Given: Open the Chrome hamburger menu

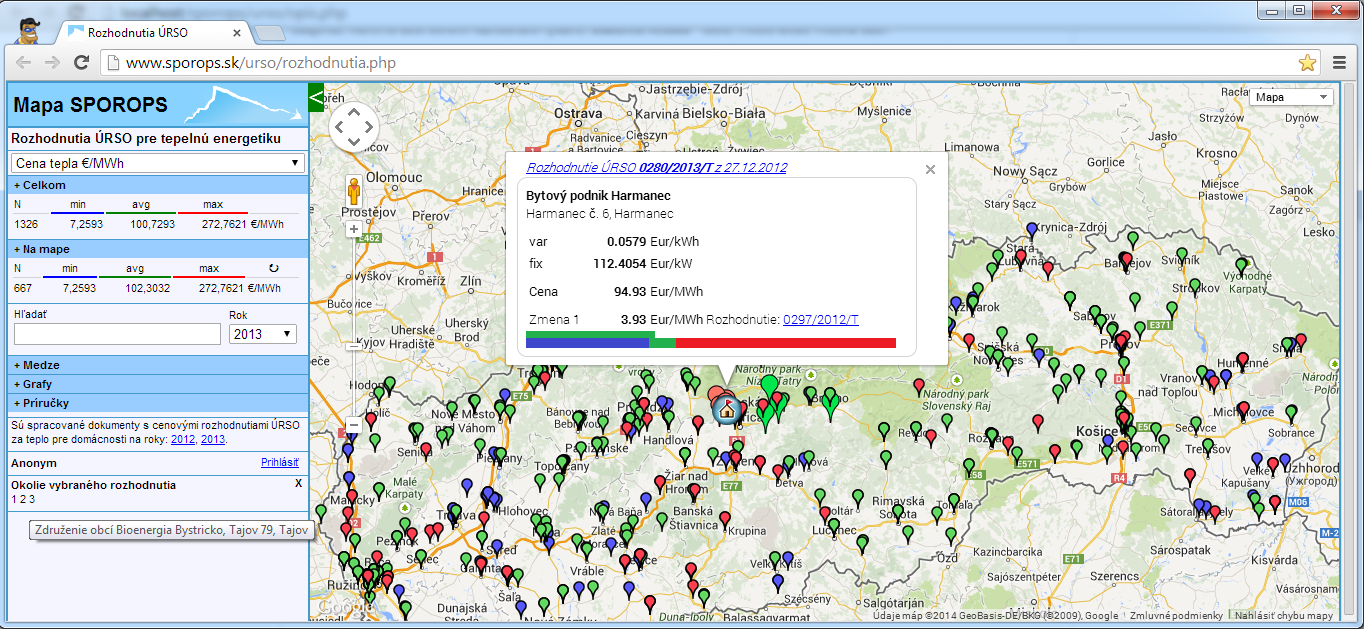Looking at the screenshot, I should [x=1339, y=63].
